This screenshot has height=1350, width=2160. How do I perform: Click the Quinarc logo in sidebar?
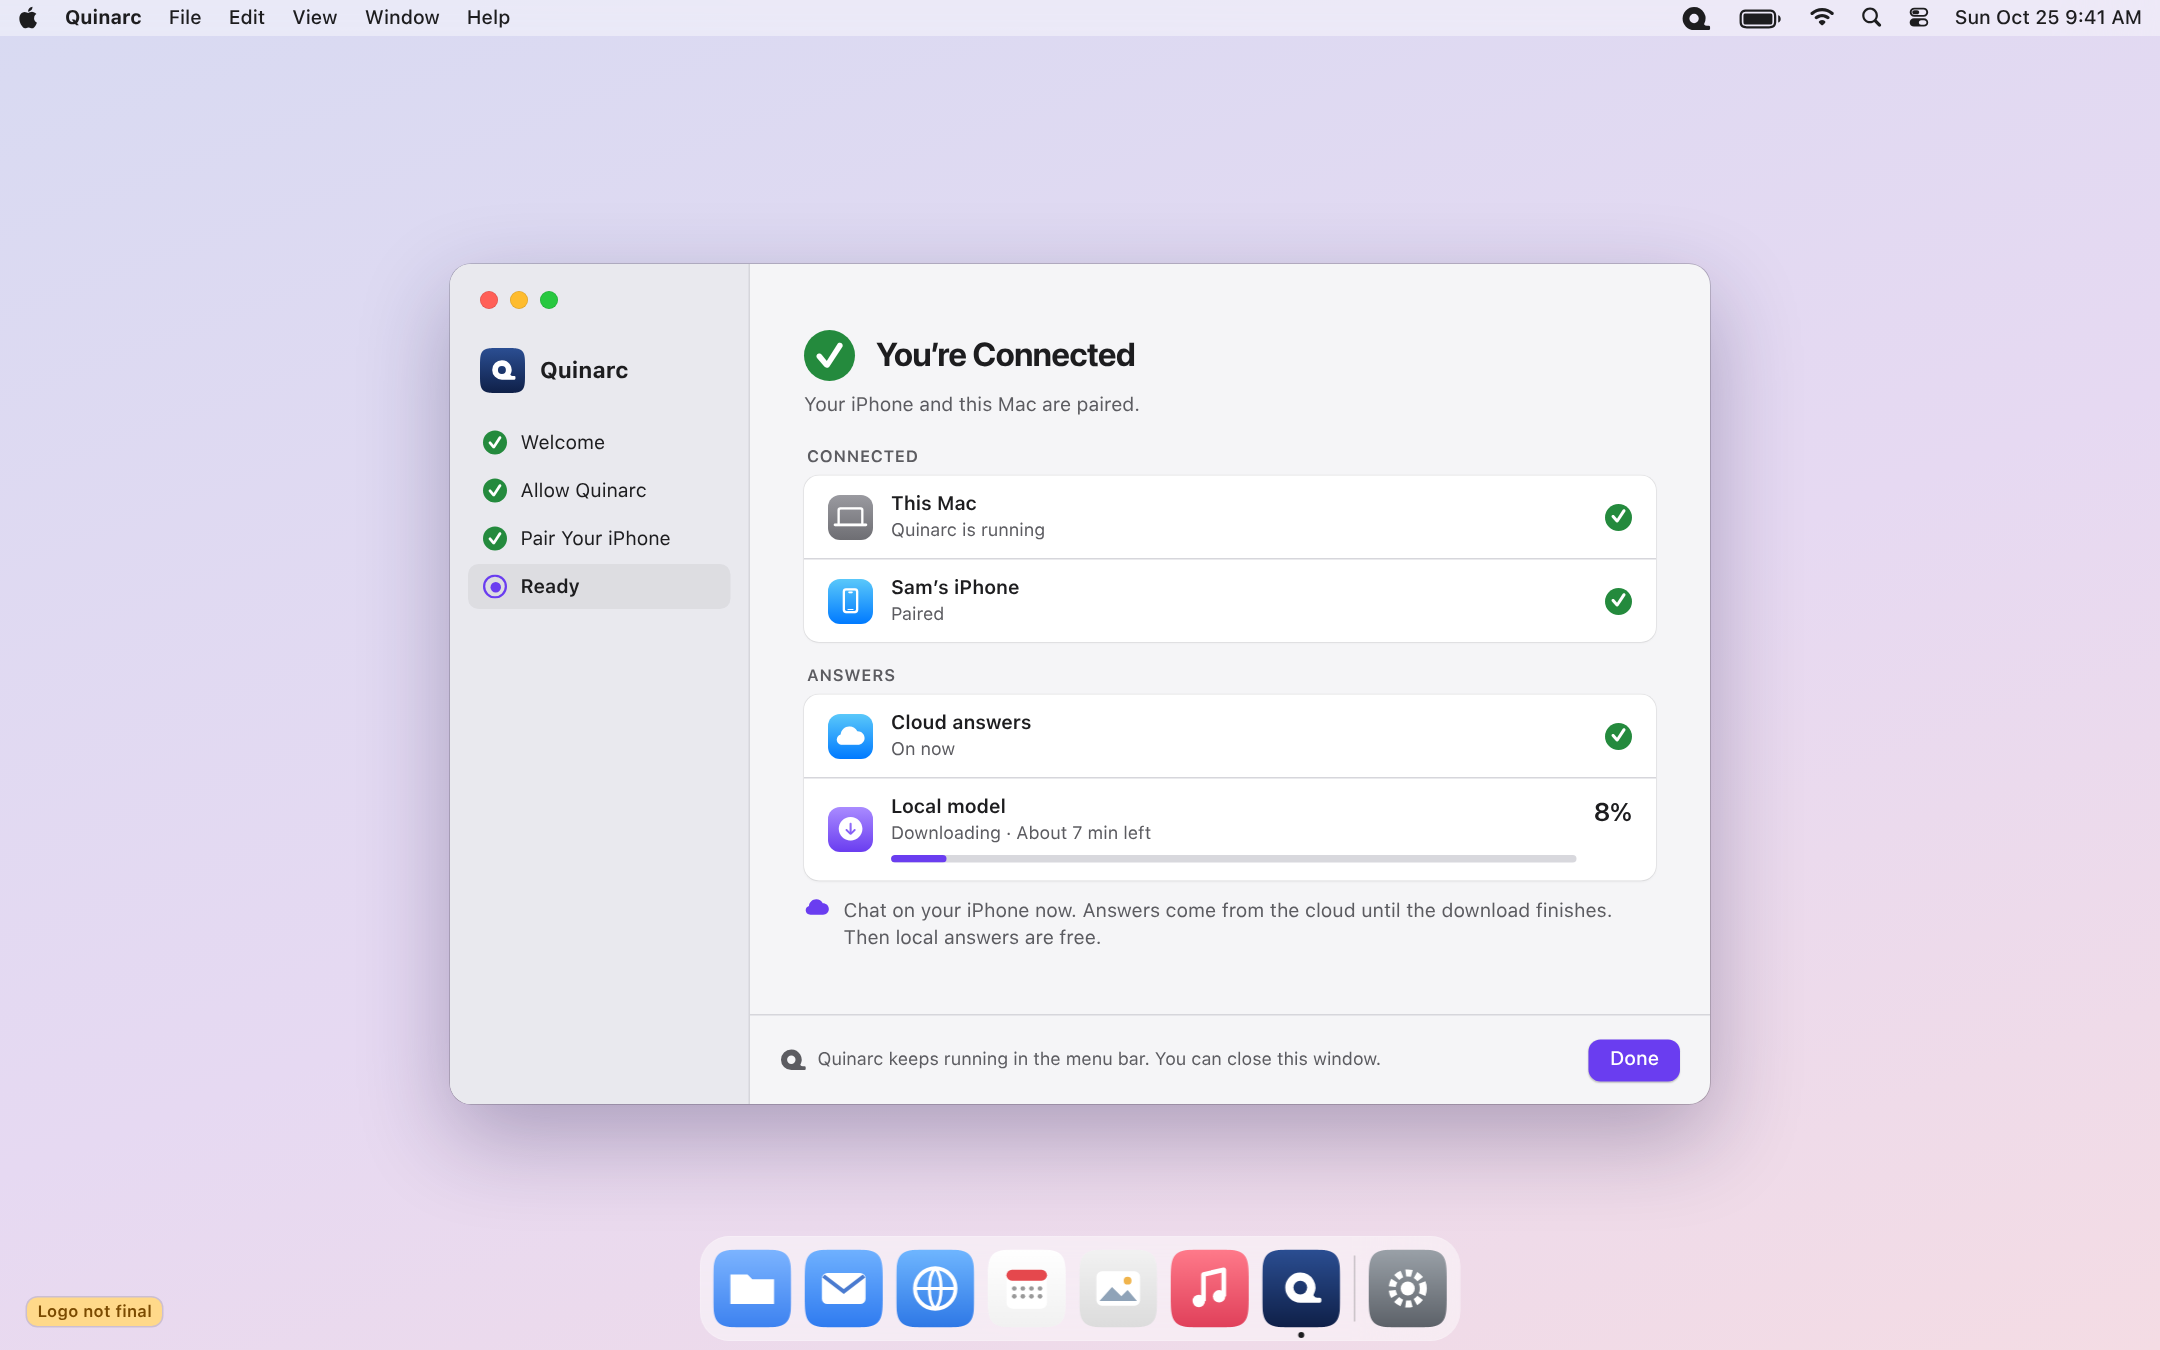coord(502,370)
